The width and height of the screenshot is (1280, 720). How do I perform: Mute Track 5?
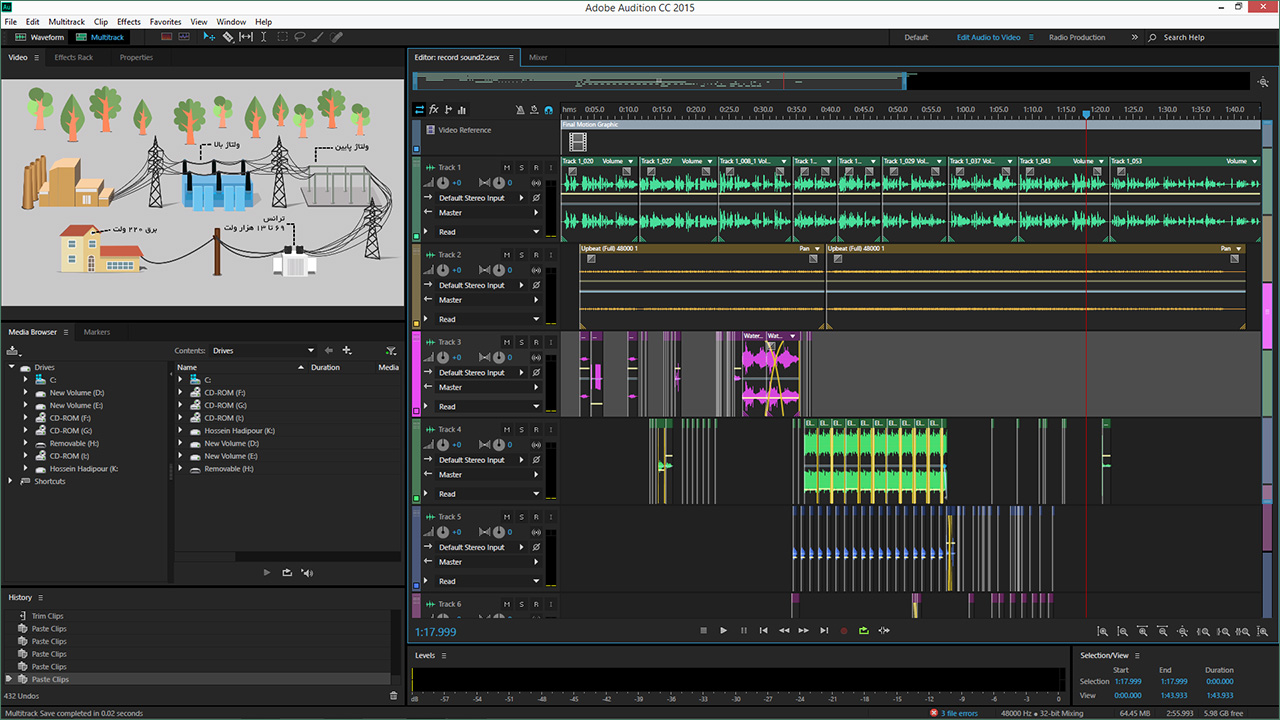(507, 517)
